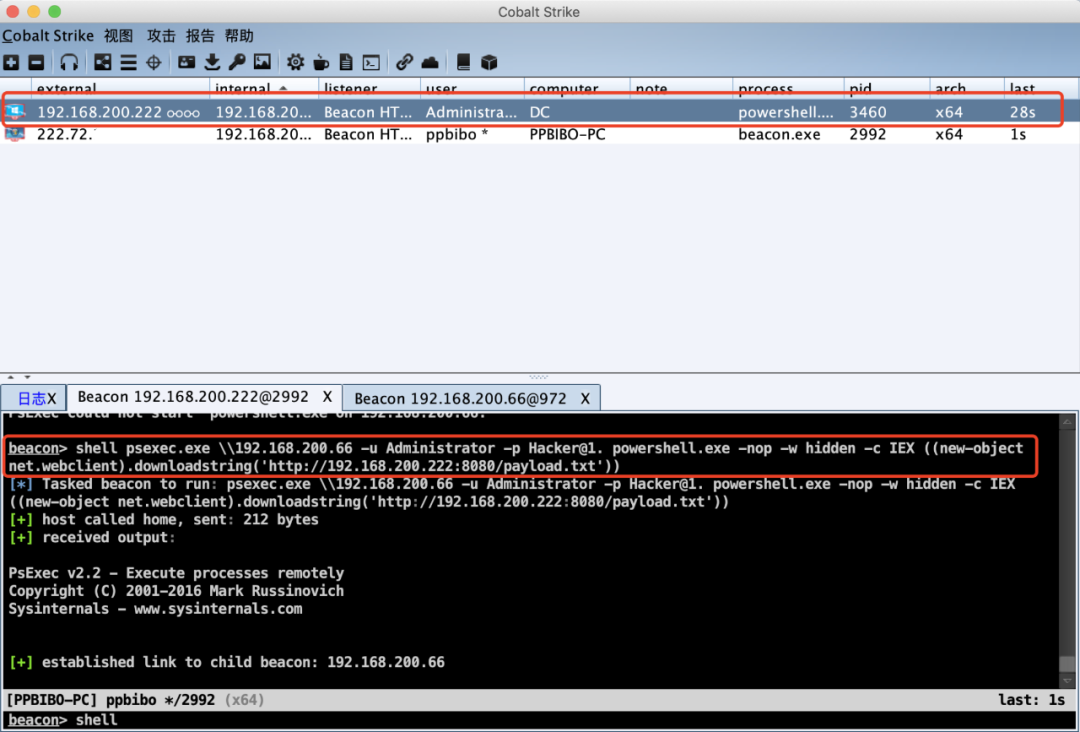
Task: Switch to session table view icon
Action: [x=128, y=63]
